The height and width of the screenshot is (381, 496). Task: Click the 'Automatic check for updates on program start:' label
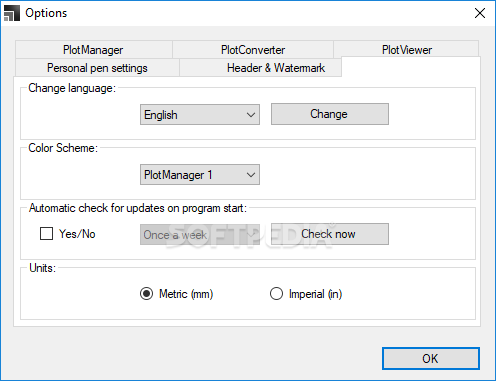[138, 208]
